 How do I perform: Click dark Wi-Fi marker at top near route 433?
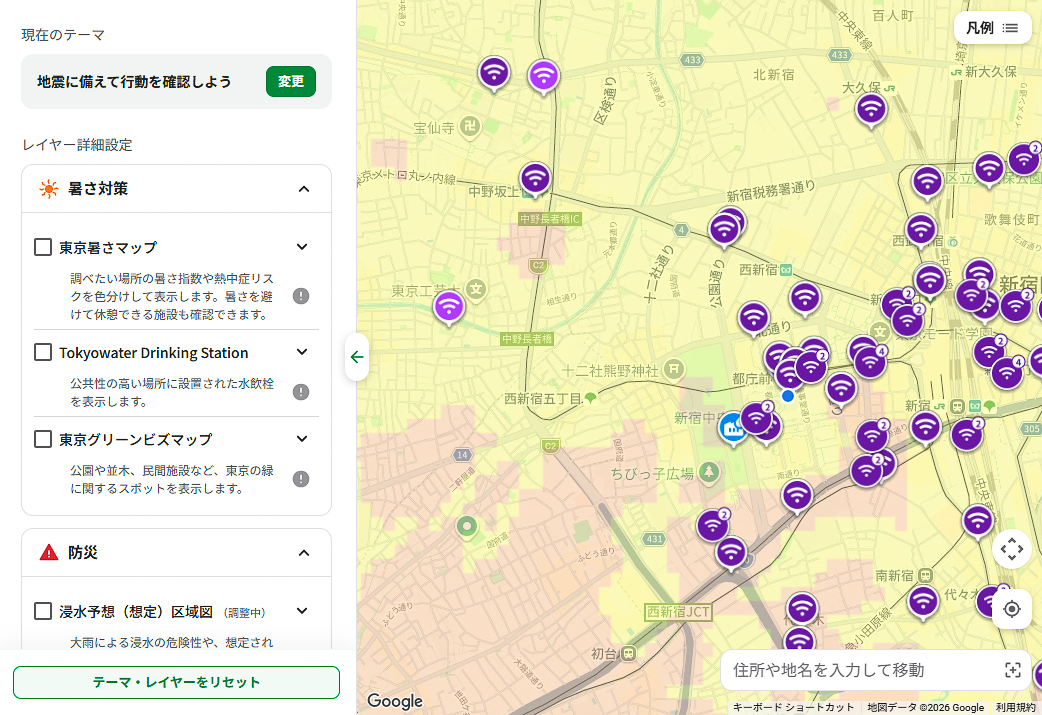[494, 74]
